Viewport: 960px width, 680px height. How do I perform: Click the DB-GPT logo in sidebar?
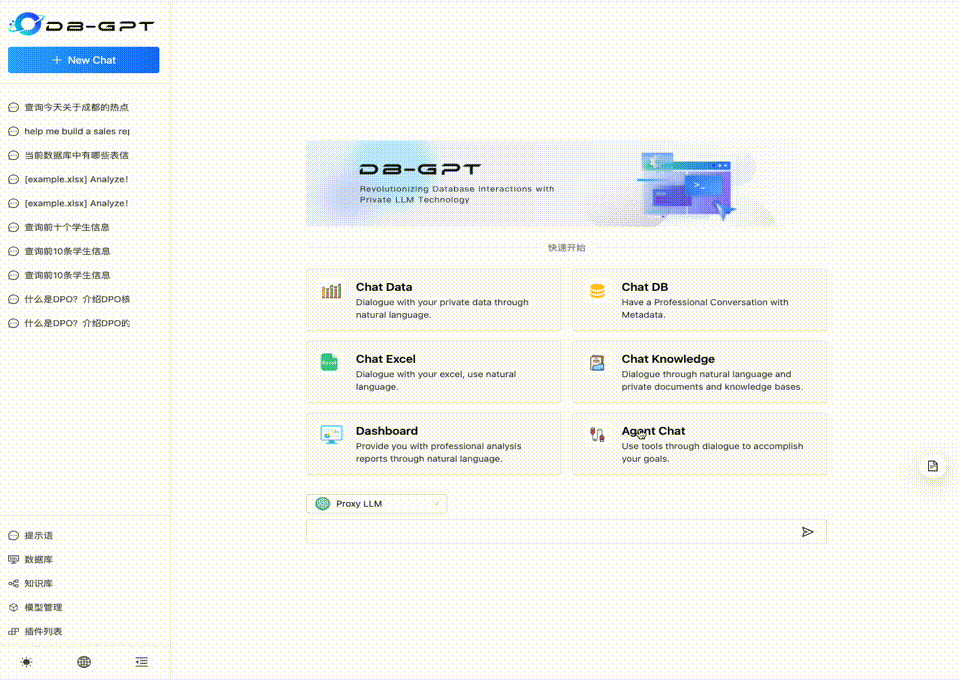81,24
